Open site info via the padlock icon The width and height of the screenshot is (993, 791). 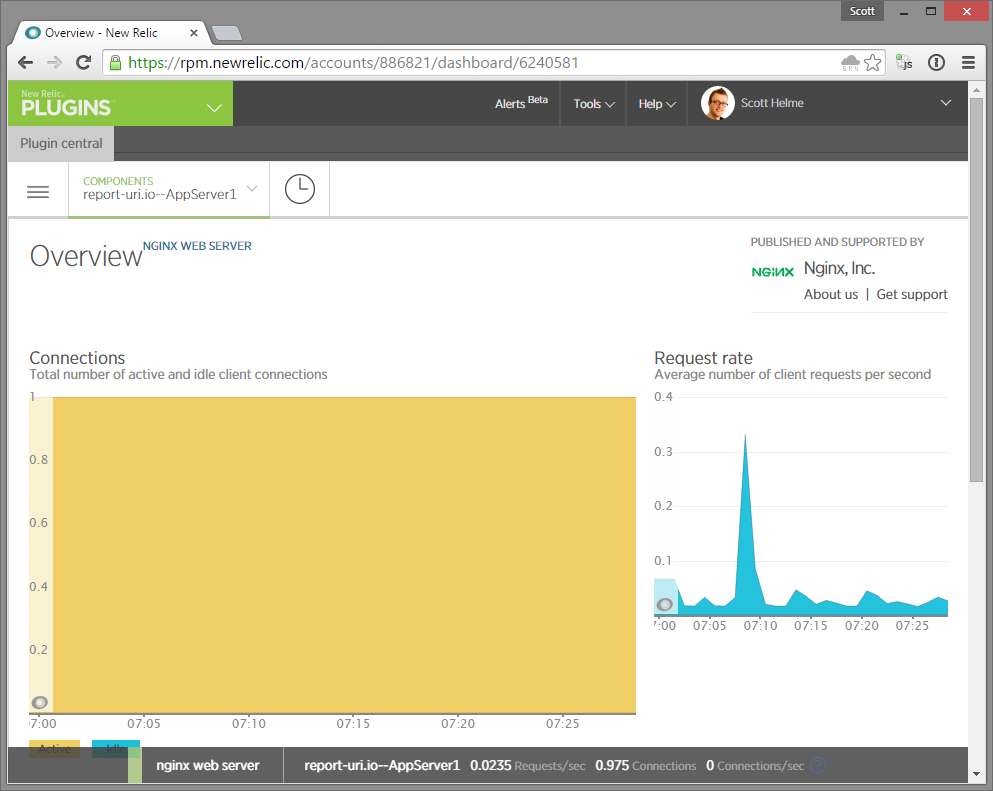coord(113,61)
